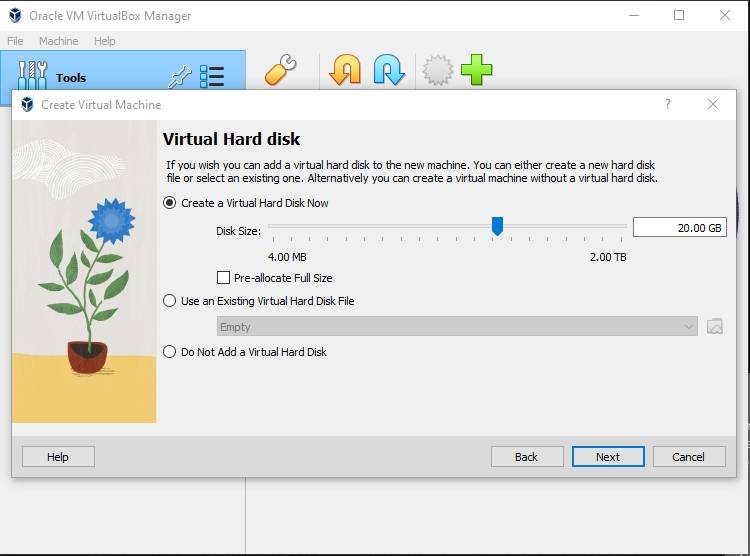The image size is (750, 556).
Task: Click the question mark dialog help icon
Action: point(668,104)
